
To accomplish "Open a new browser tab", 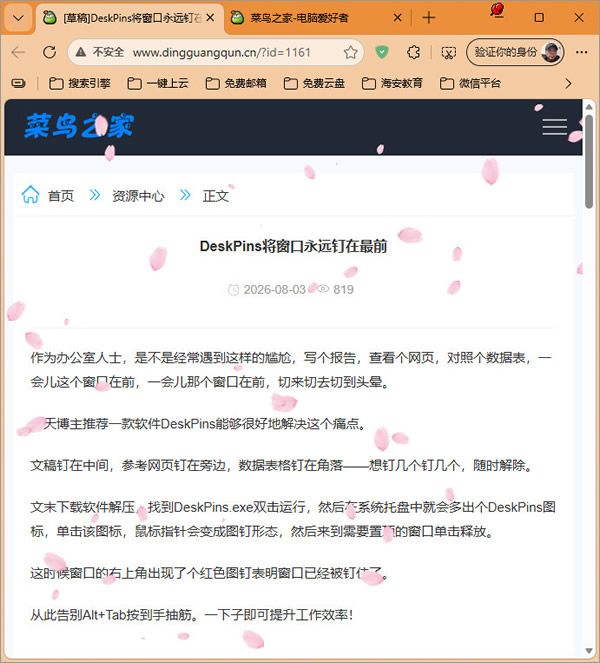I will pyautogui.click(x=428, y=18).
